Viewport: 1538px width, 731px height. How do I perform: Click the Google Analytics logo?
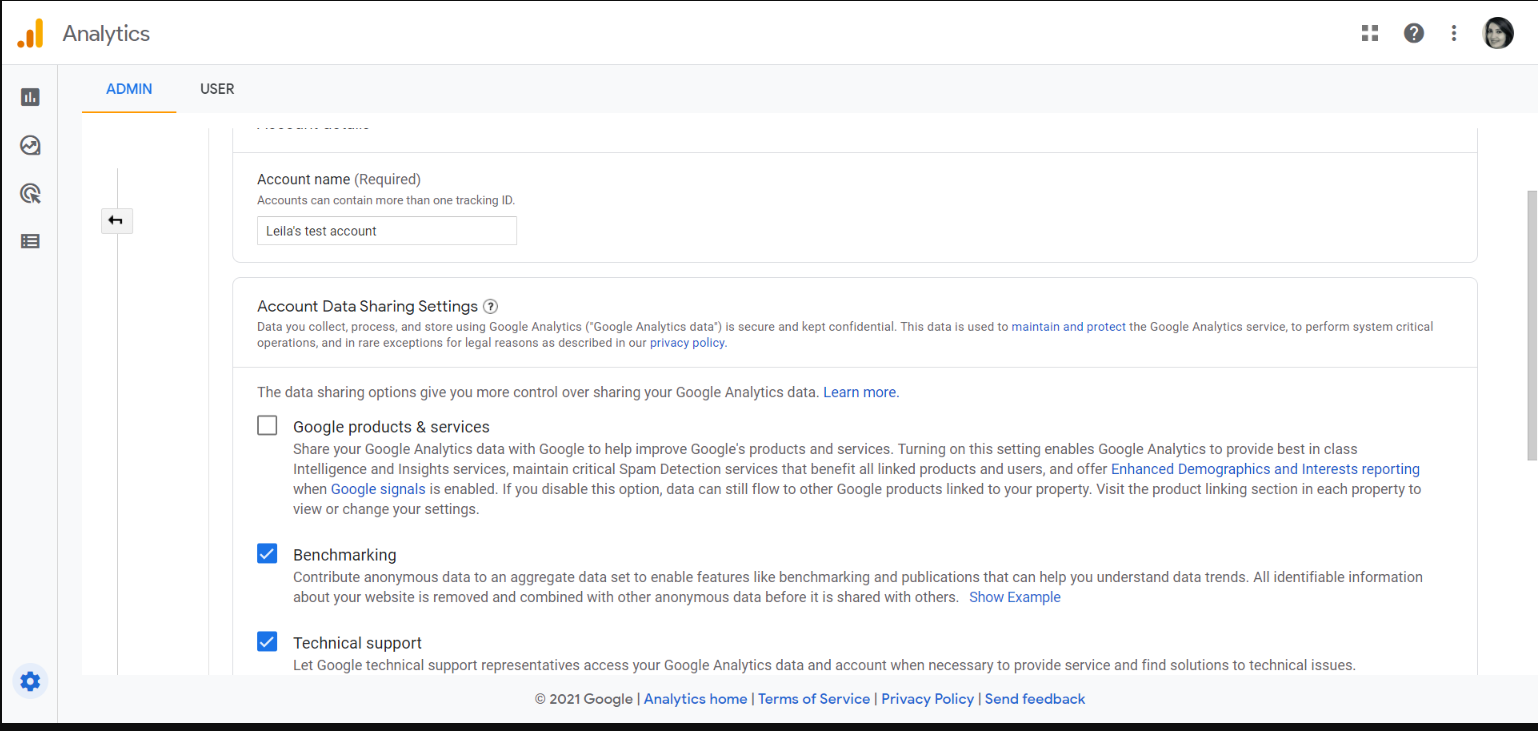pos(31,33)
